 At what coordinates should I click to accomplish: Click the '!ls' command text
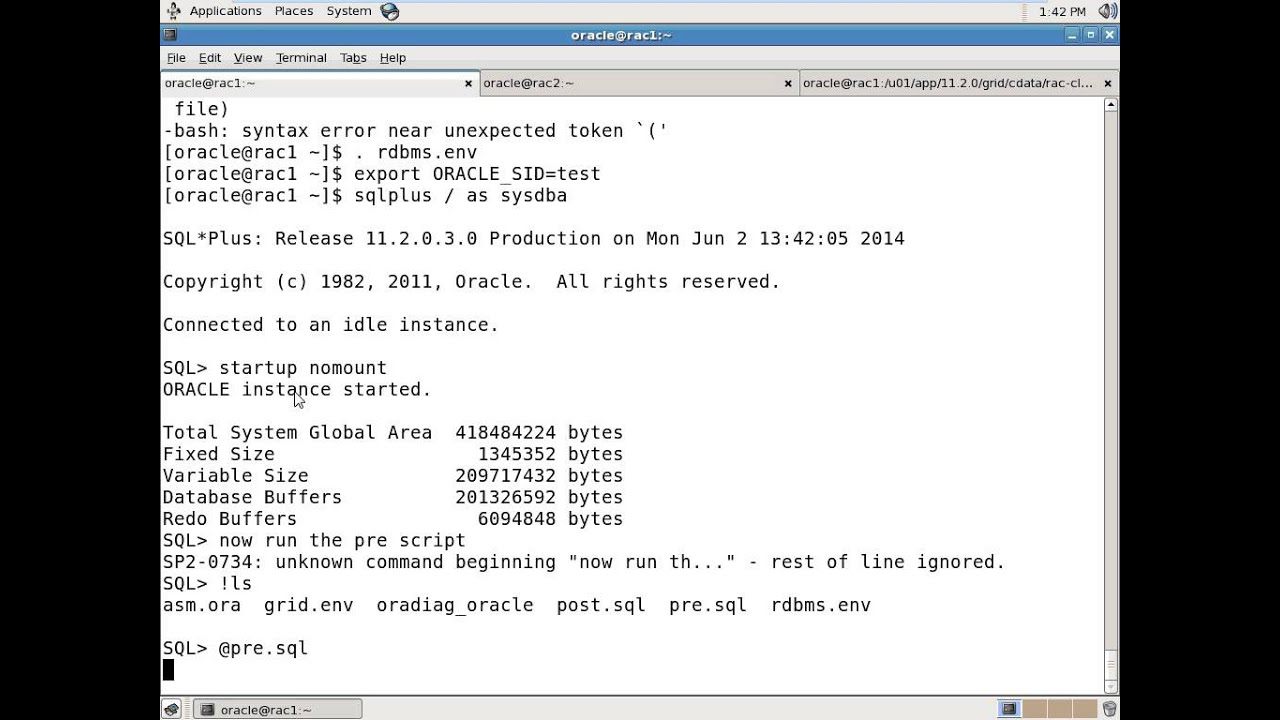tap(236, 583)
